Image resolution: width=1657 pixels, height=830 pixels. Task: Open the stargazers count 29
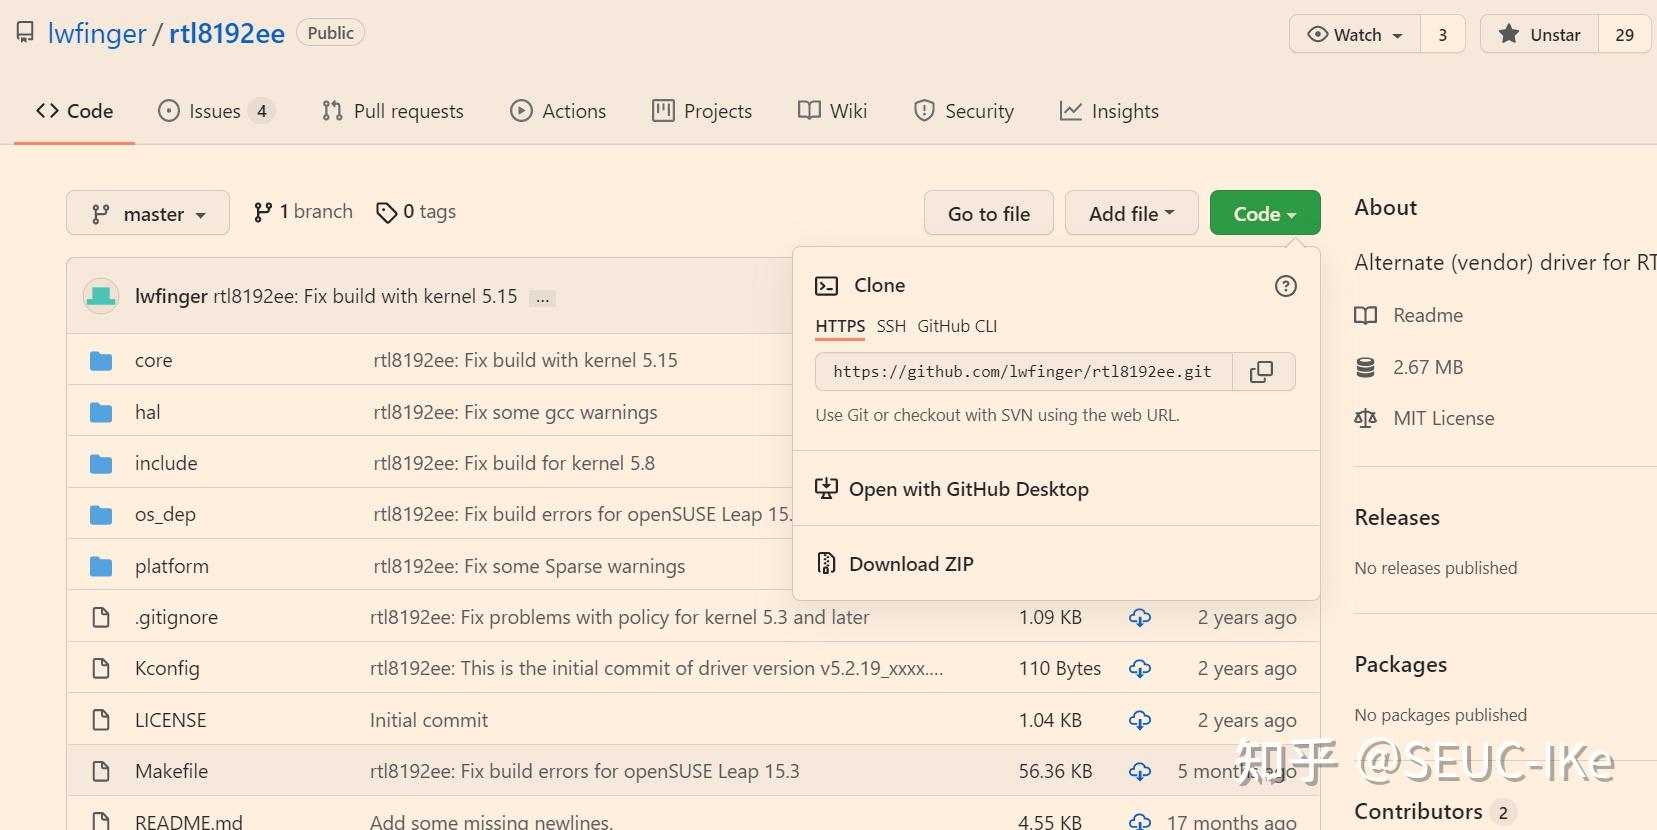(1624, 34)
